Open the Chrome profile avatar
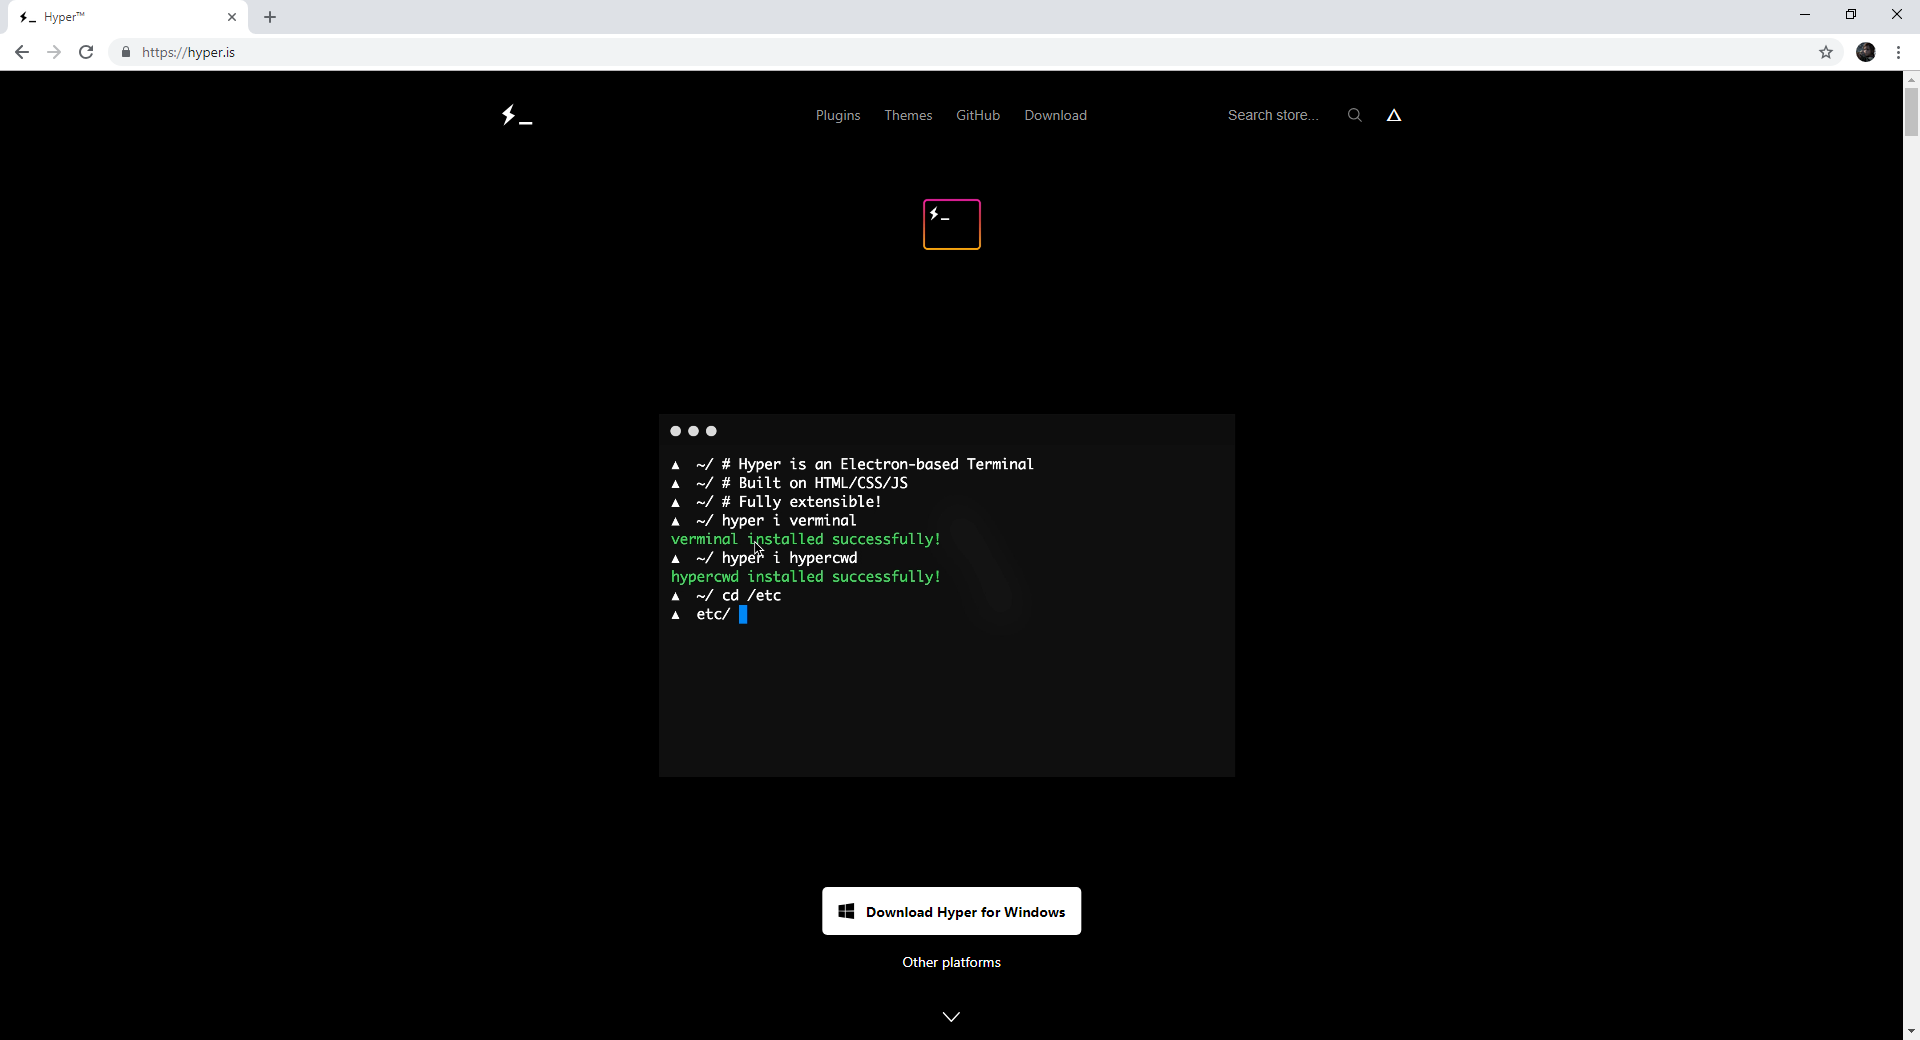This screenshot has height=1040, width=1920. pos(1866,52)
